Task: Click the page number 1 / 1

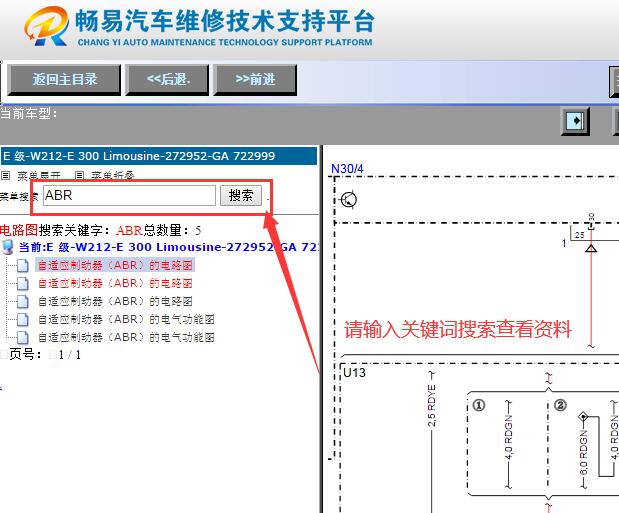Action: [69, 355]
